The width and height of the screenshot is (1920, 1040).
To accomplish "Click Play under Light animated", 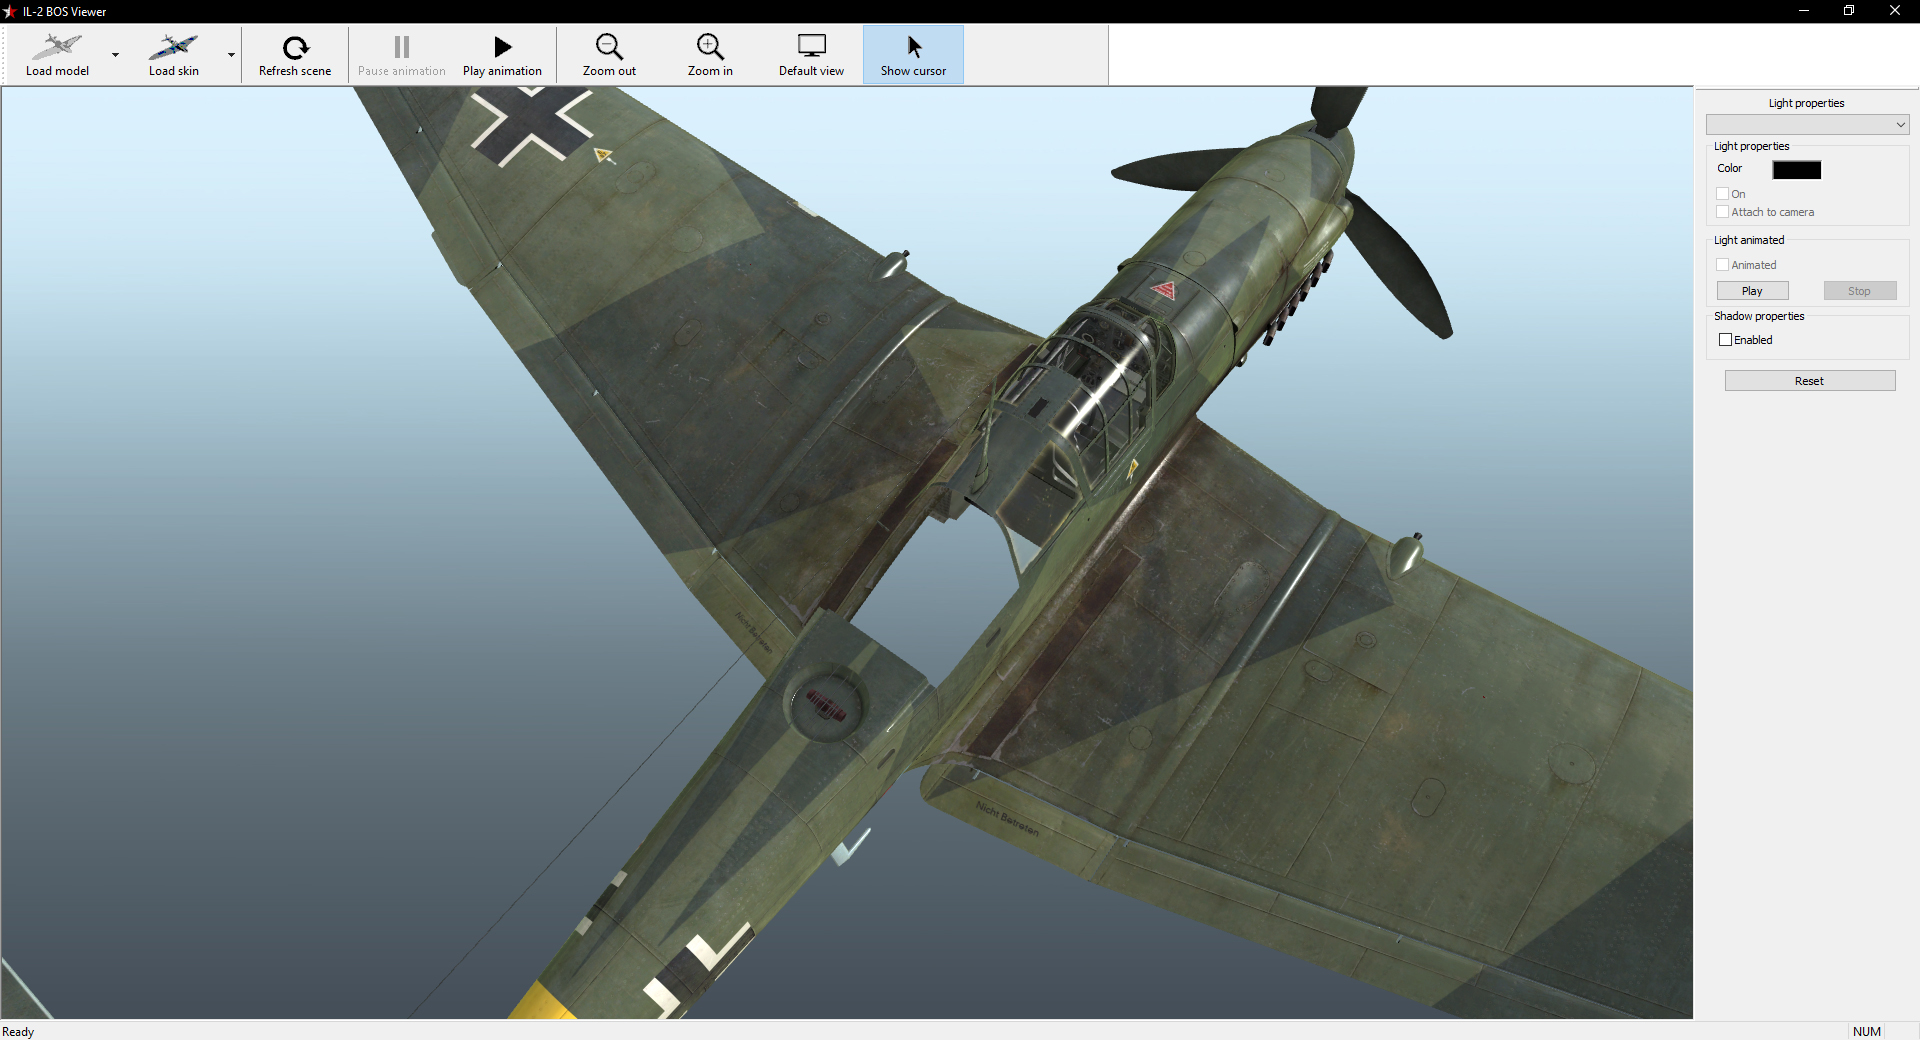I will (x=1752, y=291).
